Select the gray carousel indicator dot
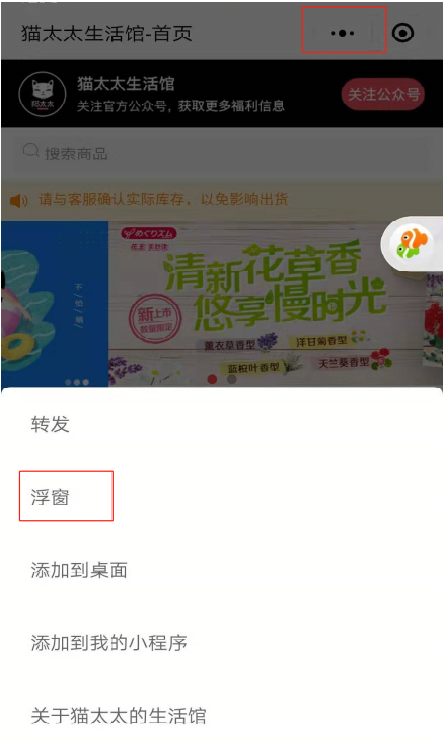This screenshot has height=750, width=446. (232, 379)
